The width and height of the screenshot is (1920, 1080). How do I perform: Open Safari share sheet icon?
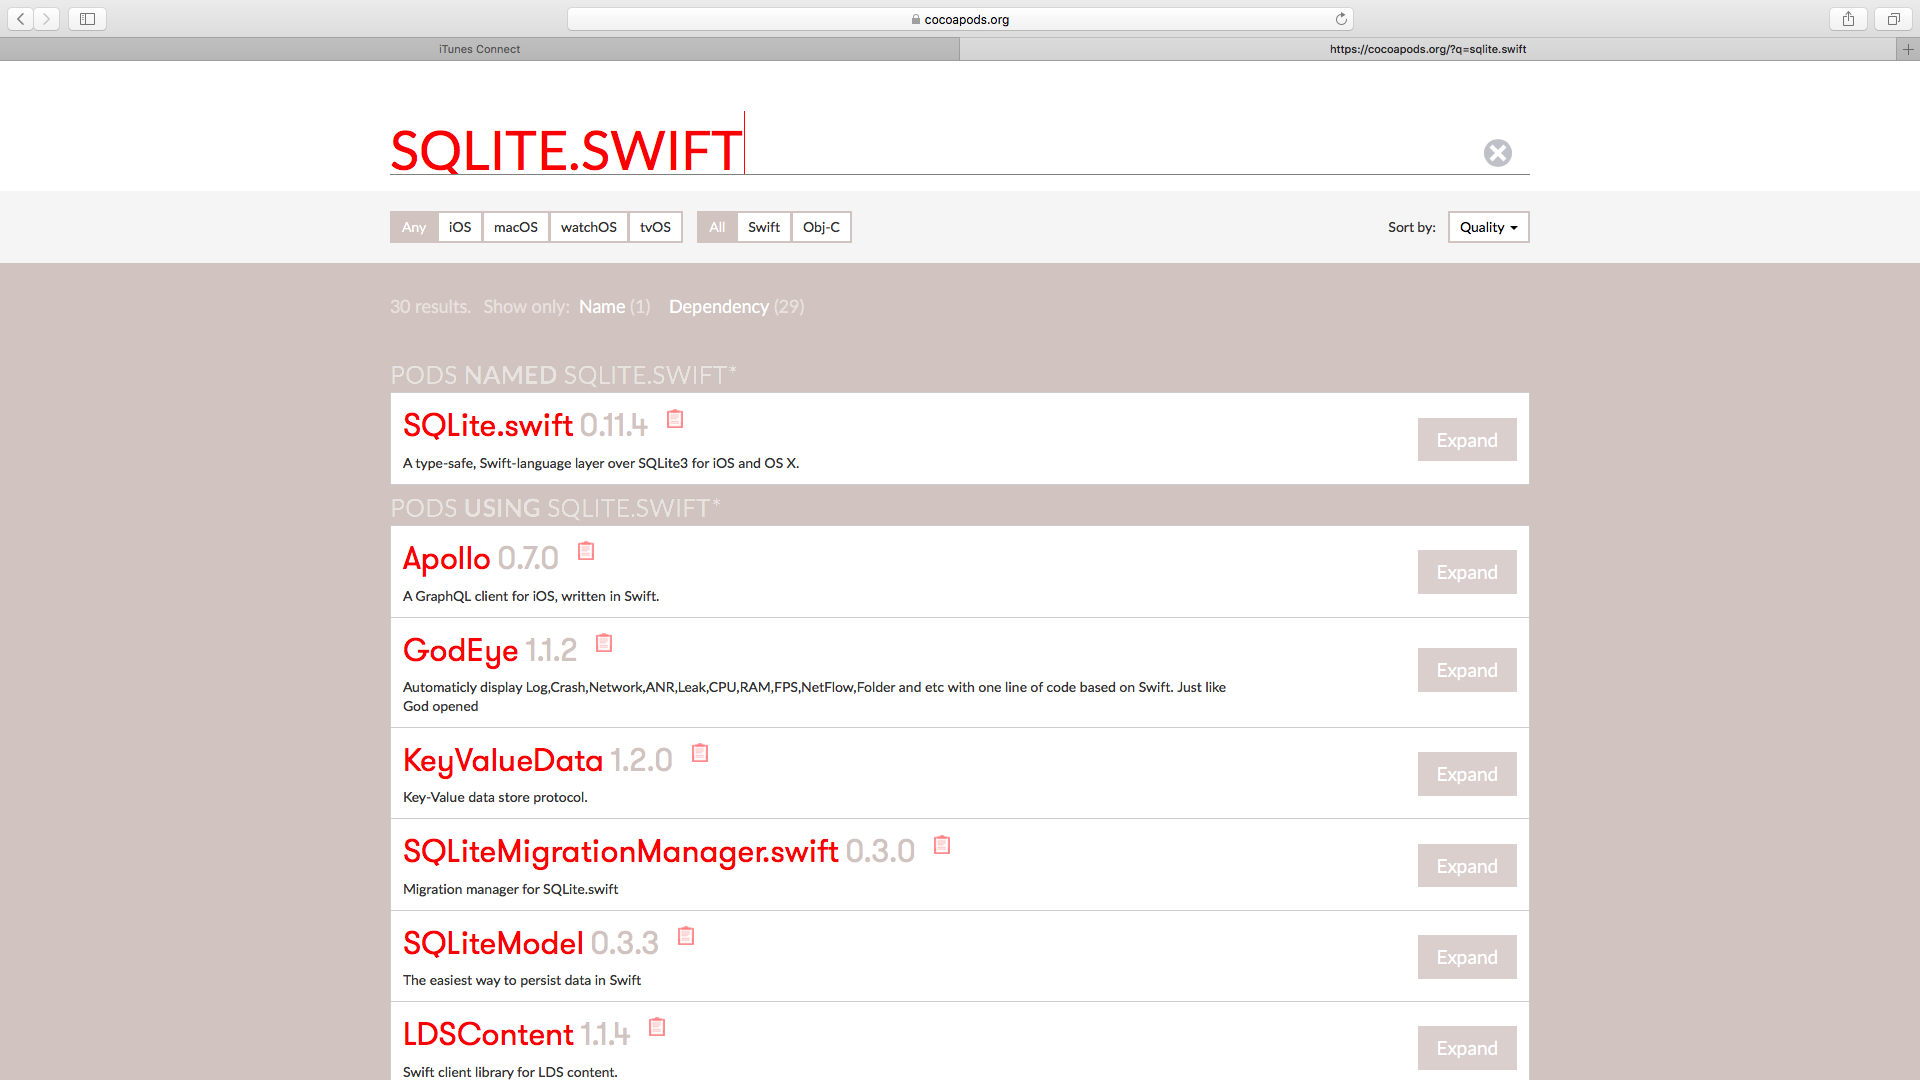[x=1848, y=19]
